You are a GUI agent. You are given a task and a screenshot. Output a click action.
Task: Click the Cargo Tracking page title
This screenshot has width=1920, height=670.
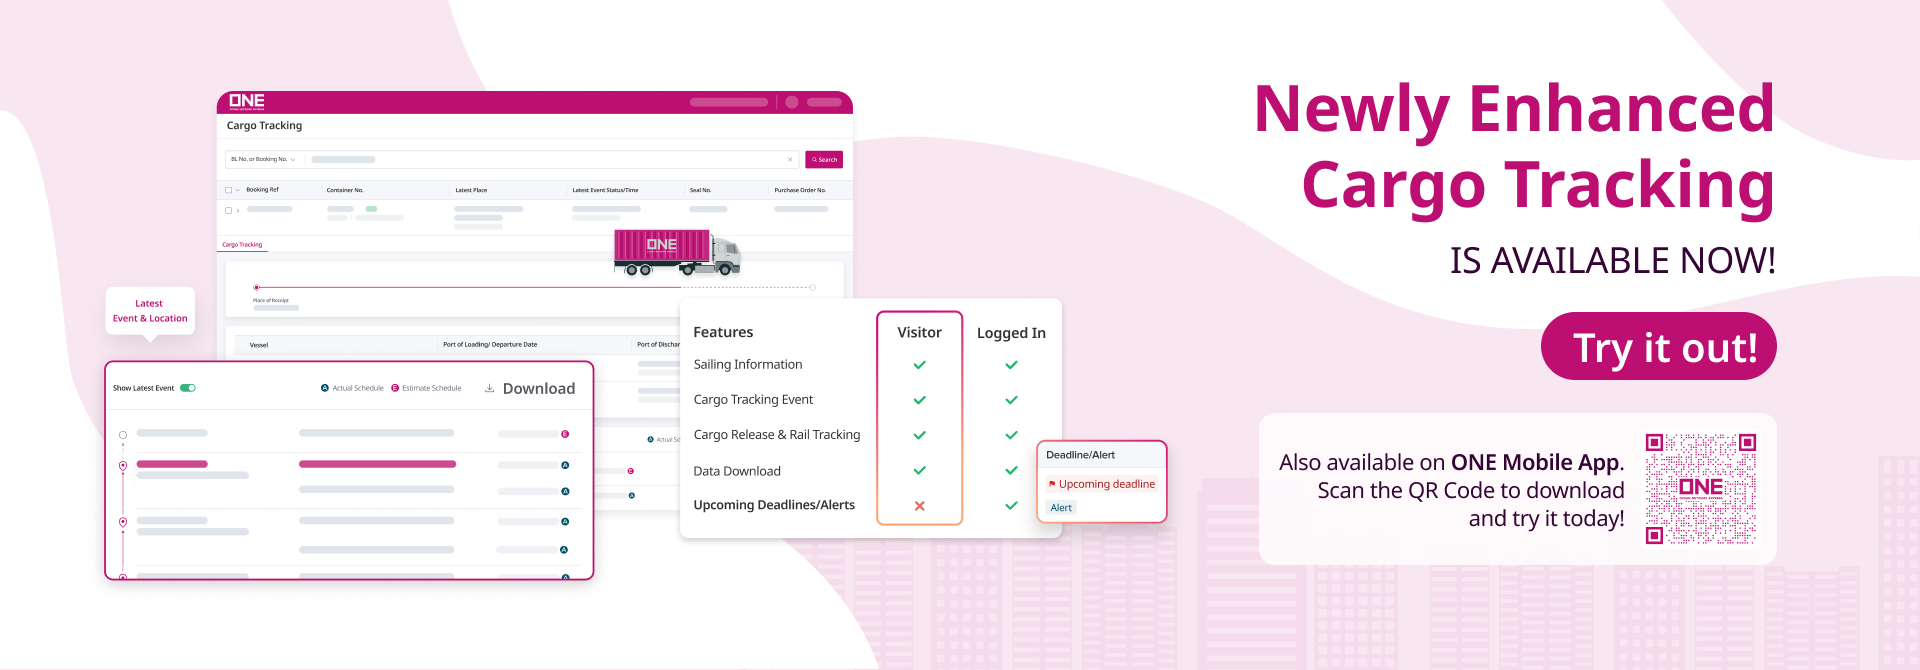tap(264, 126)
